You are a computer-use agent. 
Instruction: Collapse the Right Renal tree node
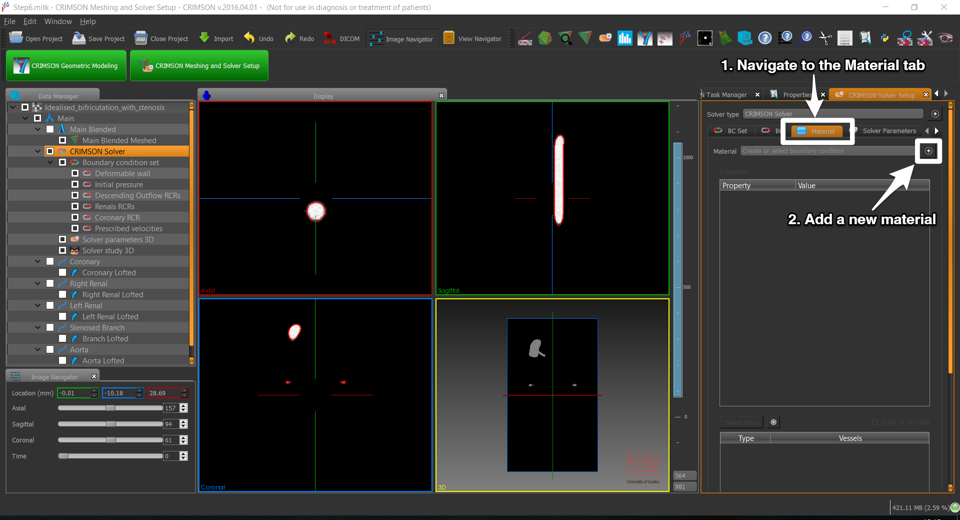pos(38,284)
